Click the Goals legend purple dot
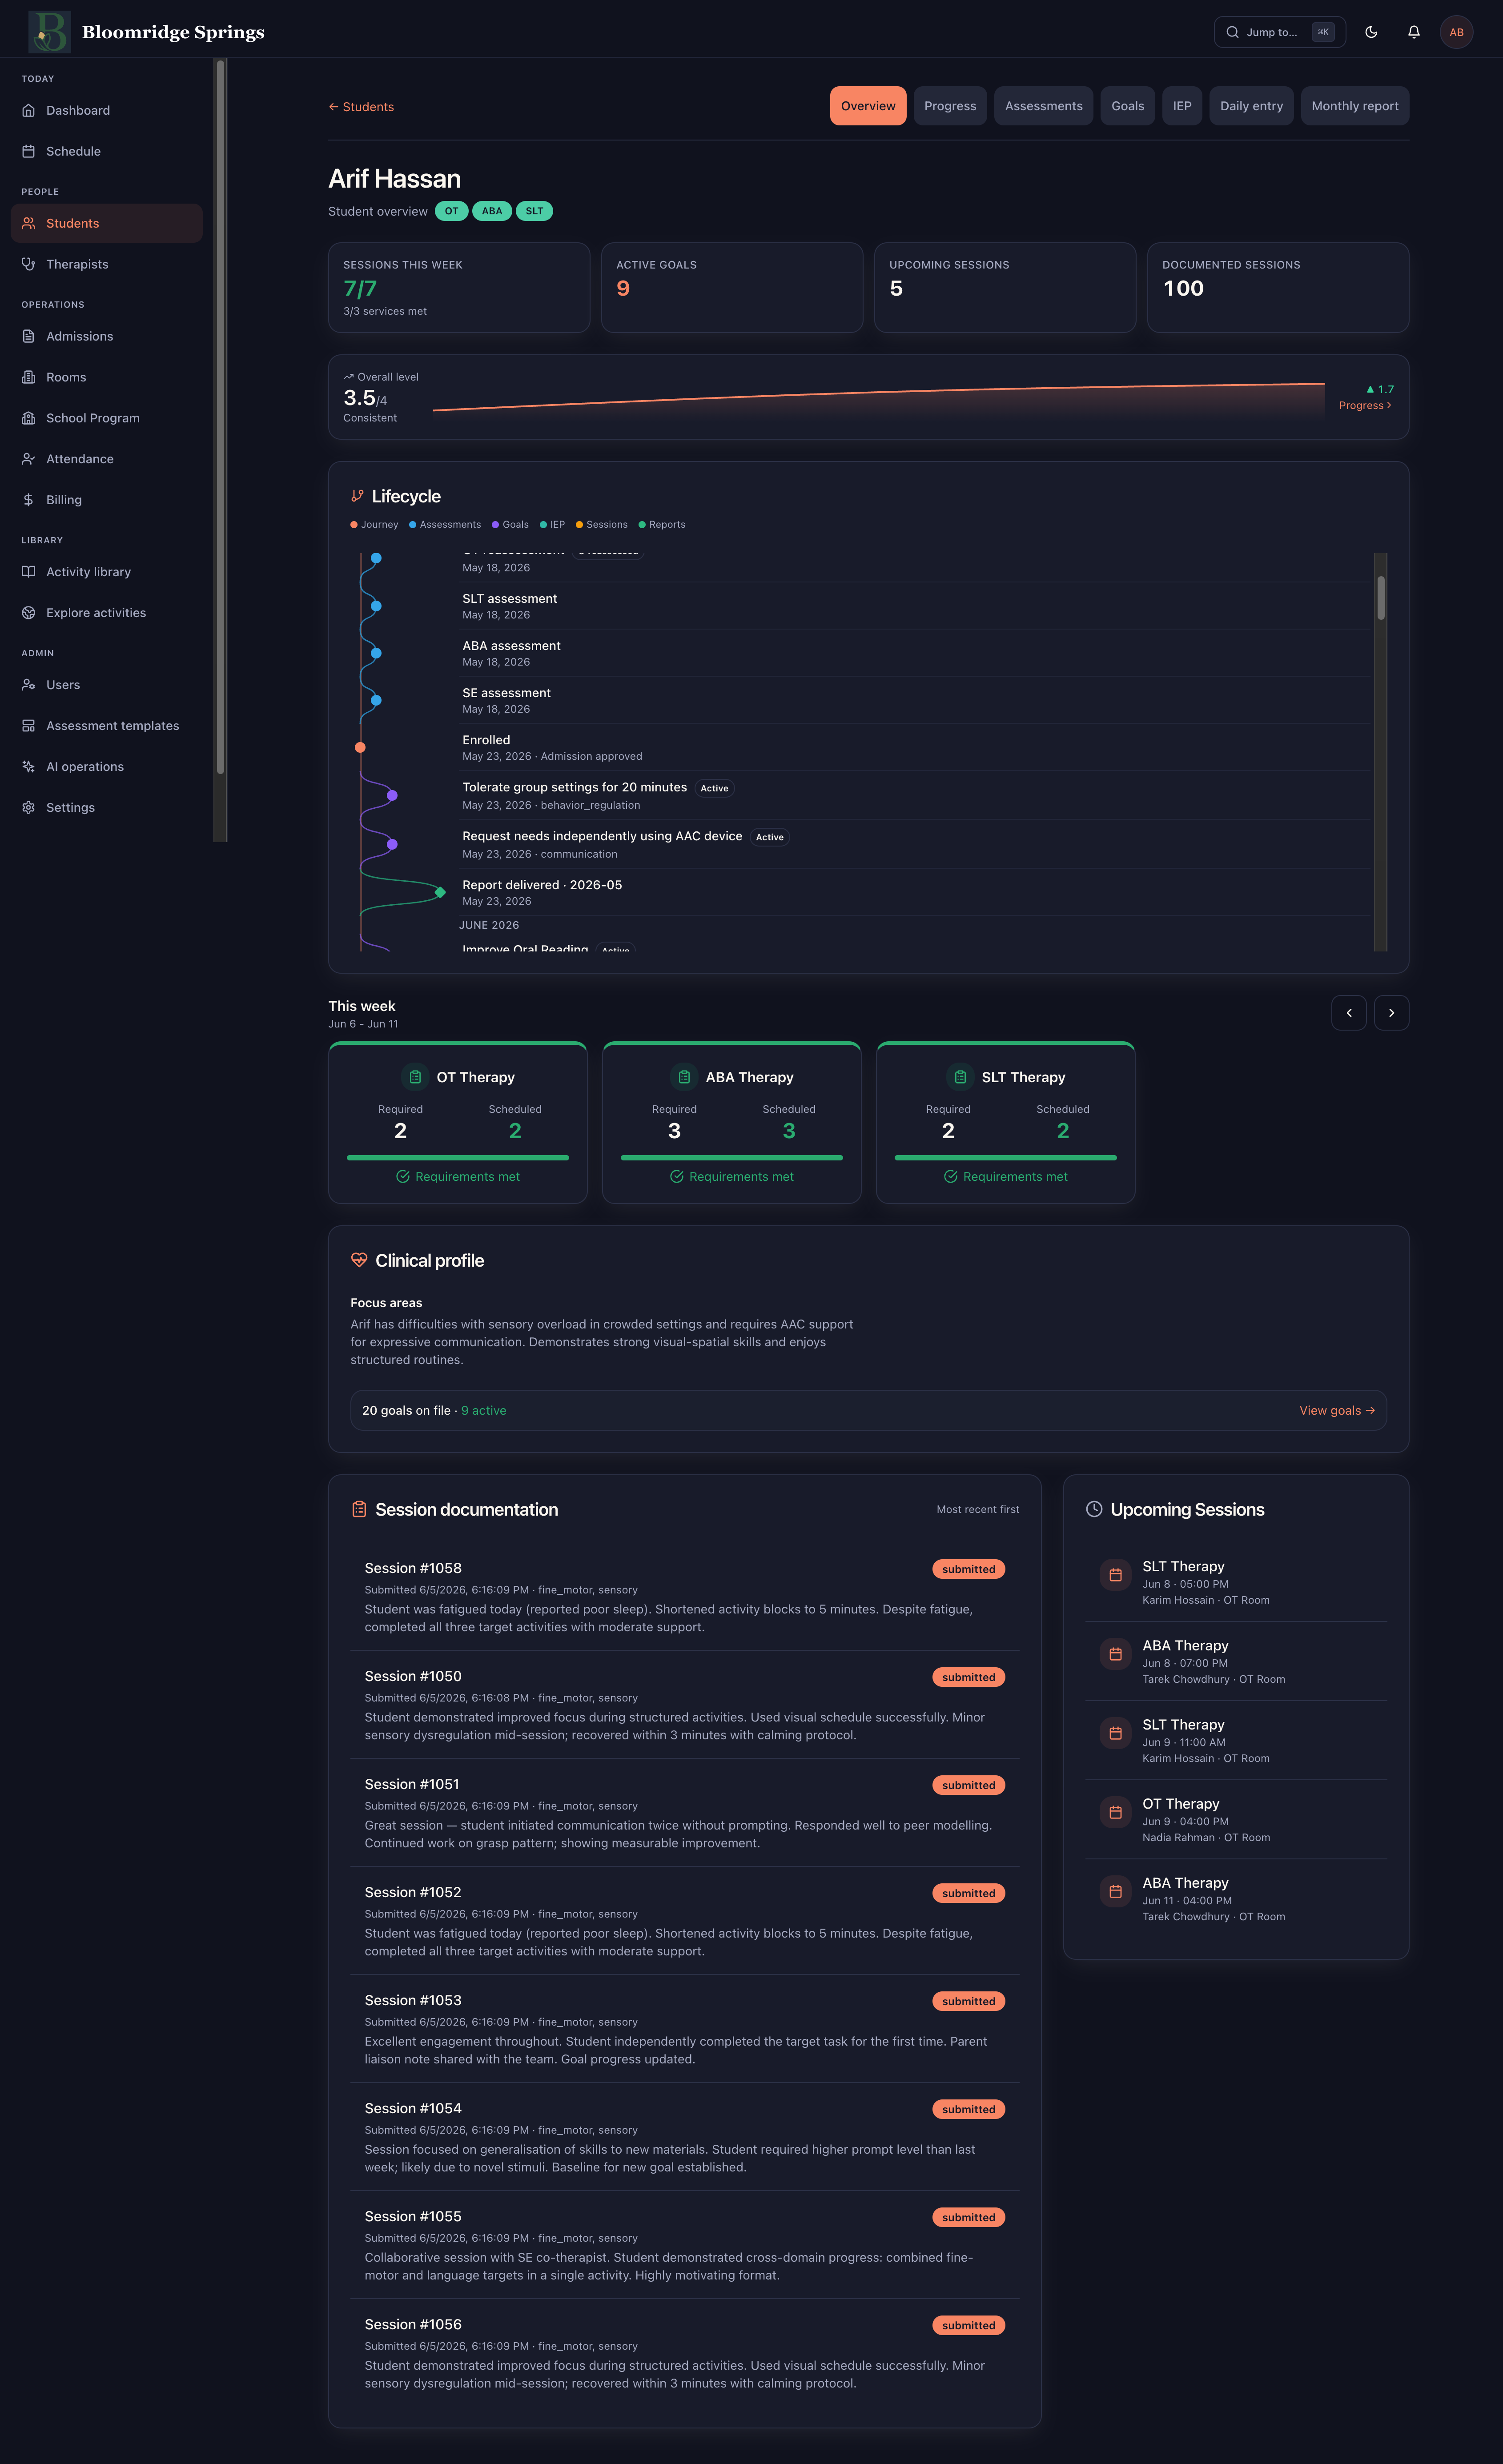The height and width of the screenshot is (2464, 1503). (495, 525)
